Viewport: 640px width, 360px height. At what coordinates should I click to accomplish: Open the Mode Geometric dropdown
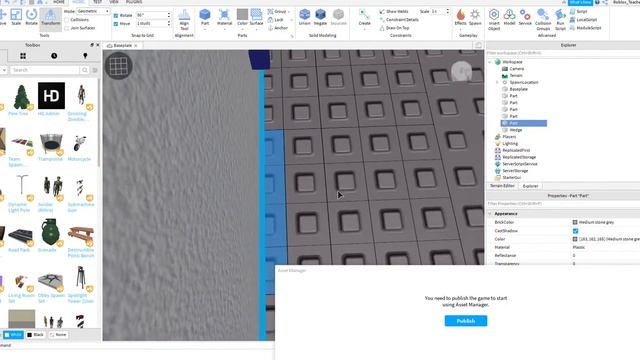tap(93, 11)
